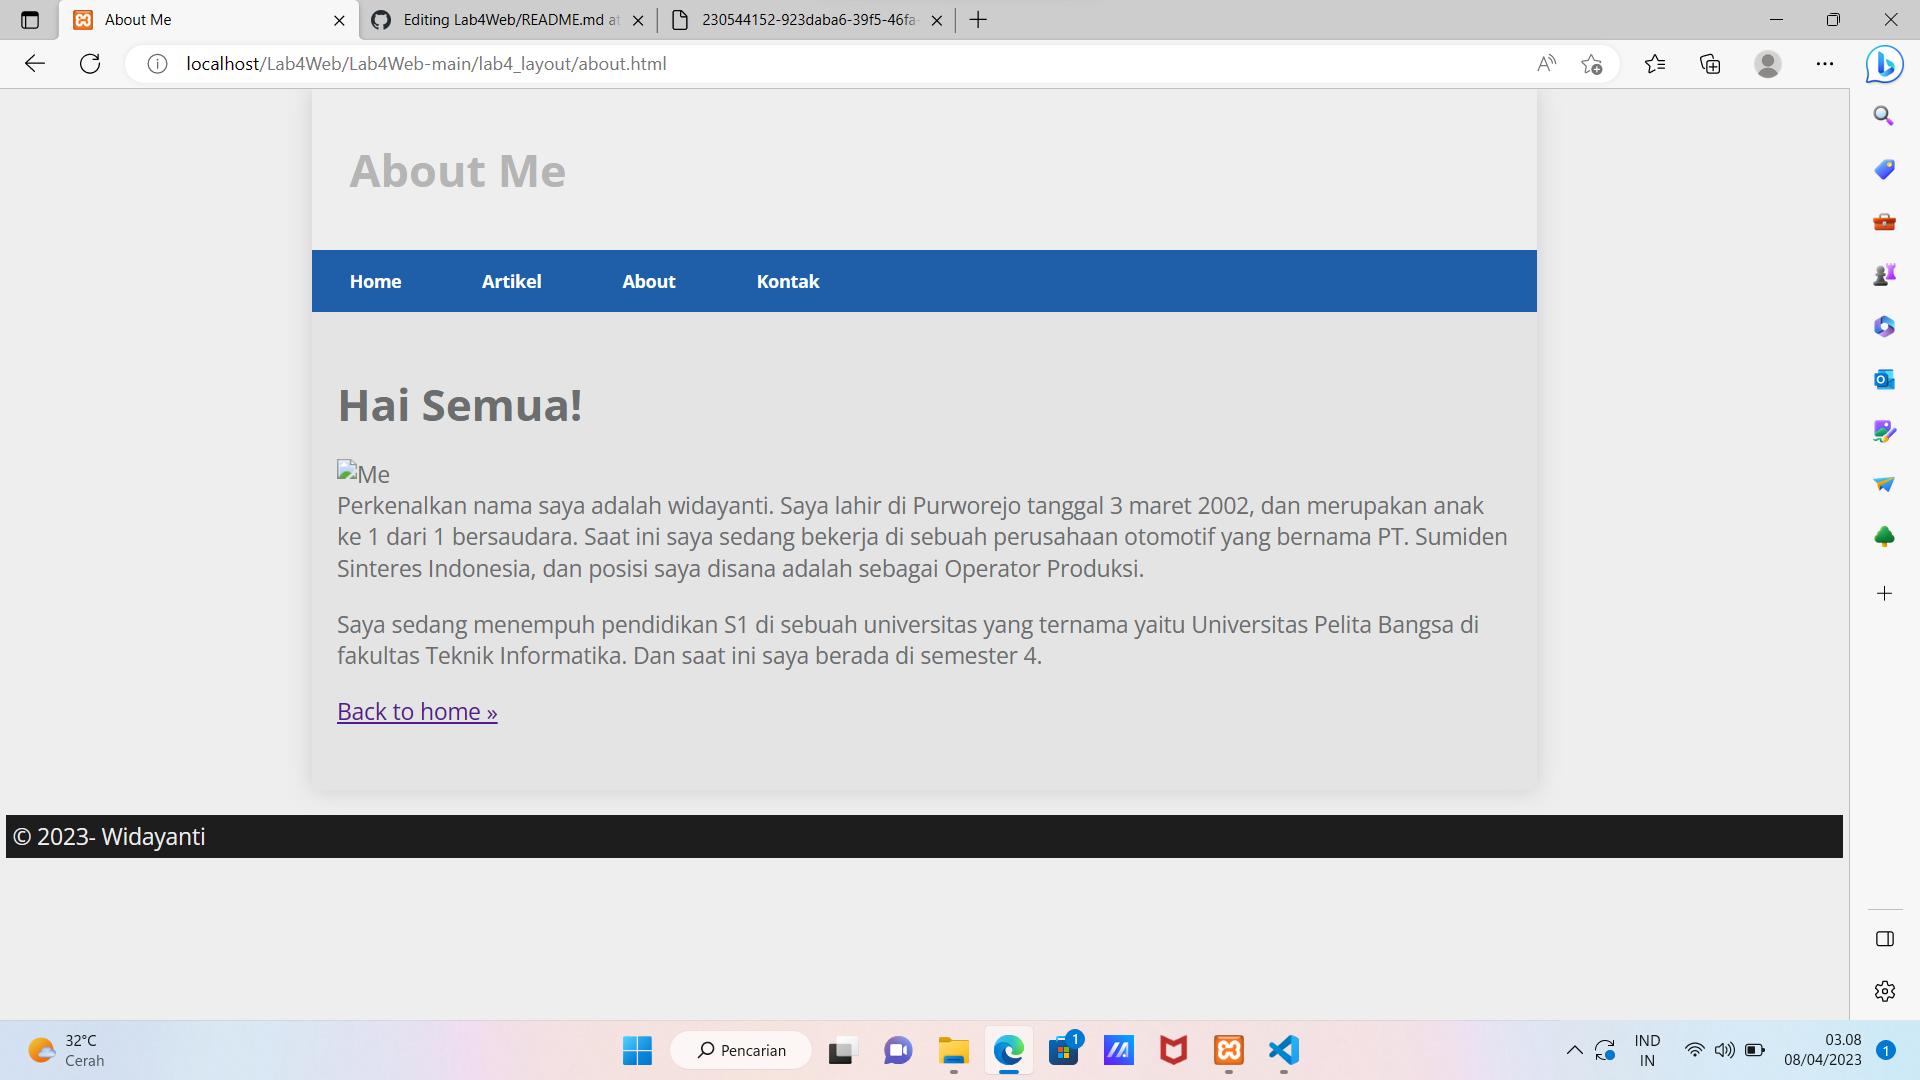Image resolution: width=1920 pixels, height=1080 pixels.
Task: Show hidden system tray icons chevron
Action: point(1574,1050)
